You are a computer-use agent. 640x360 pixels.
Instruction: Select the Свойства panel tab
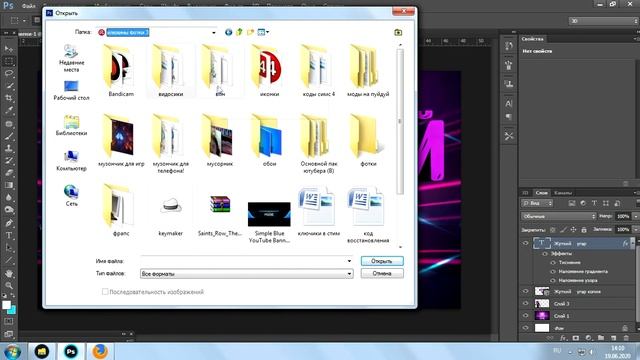533,39
